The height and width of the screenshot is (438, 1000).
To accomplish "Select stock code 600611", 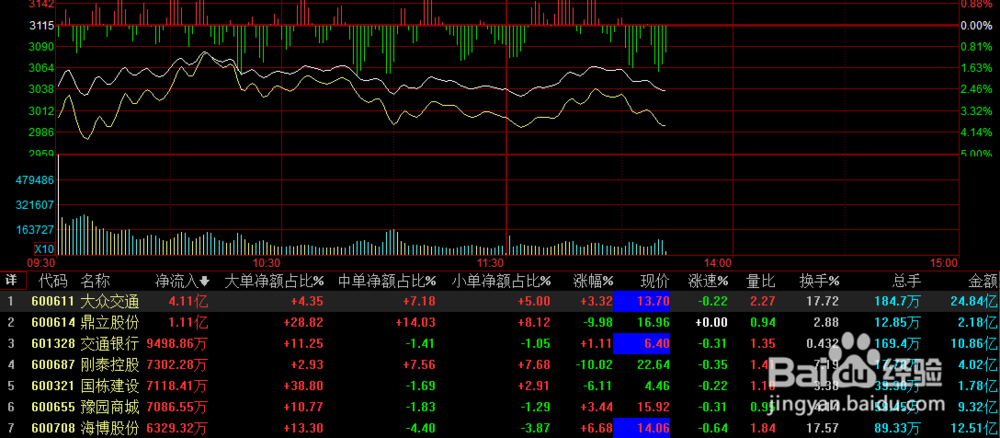I will (x=51, y=302).
